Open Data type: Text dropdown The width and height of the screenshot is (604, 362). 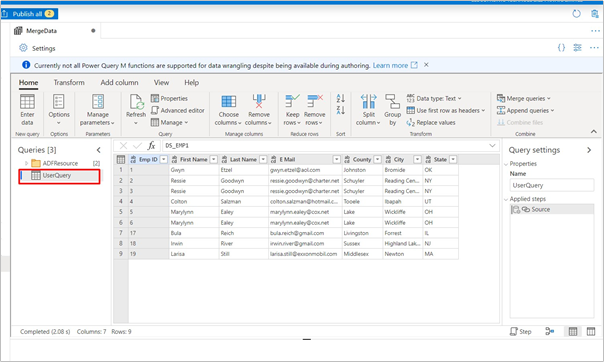(x=434, y=99)
